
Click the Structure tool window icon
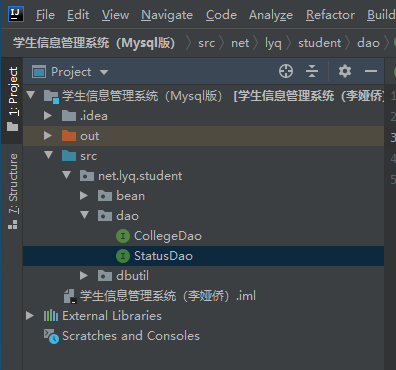coord(13,224)
